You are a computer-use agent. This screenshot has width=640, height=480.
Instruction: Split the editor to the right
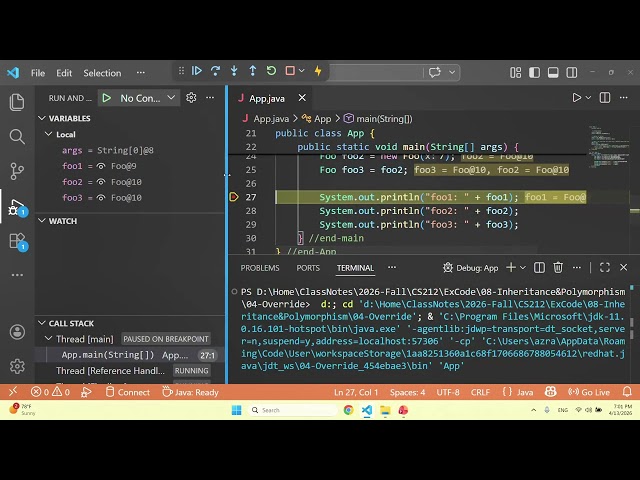pyautogui.click(x=605, y=98)
